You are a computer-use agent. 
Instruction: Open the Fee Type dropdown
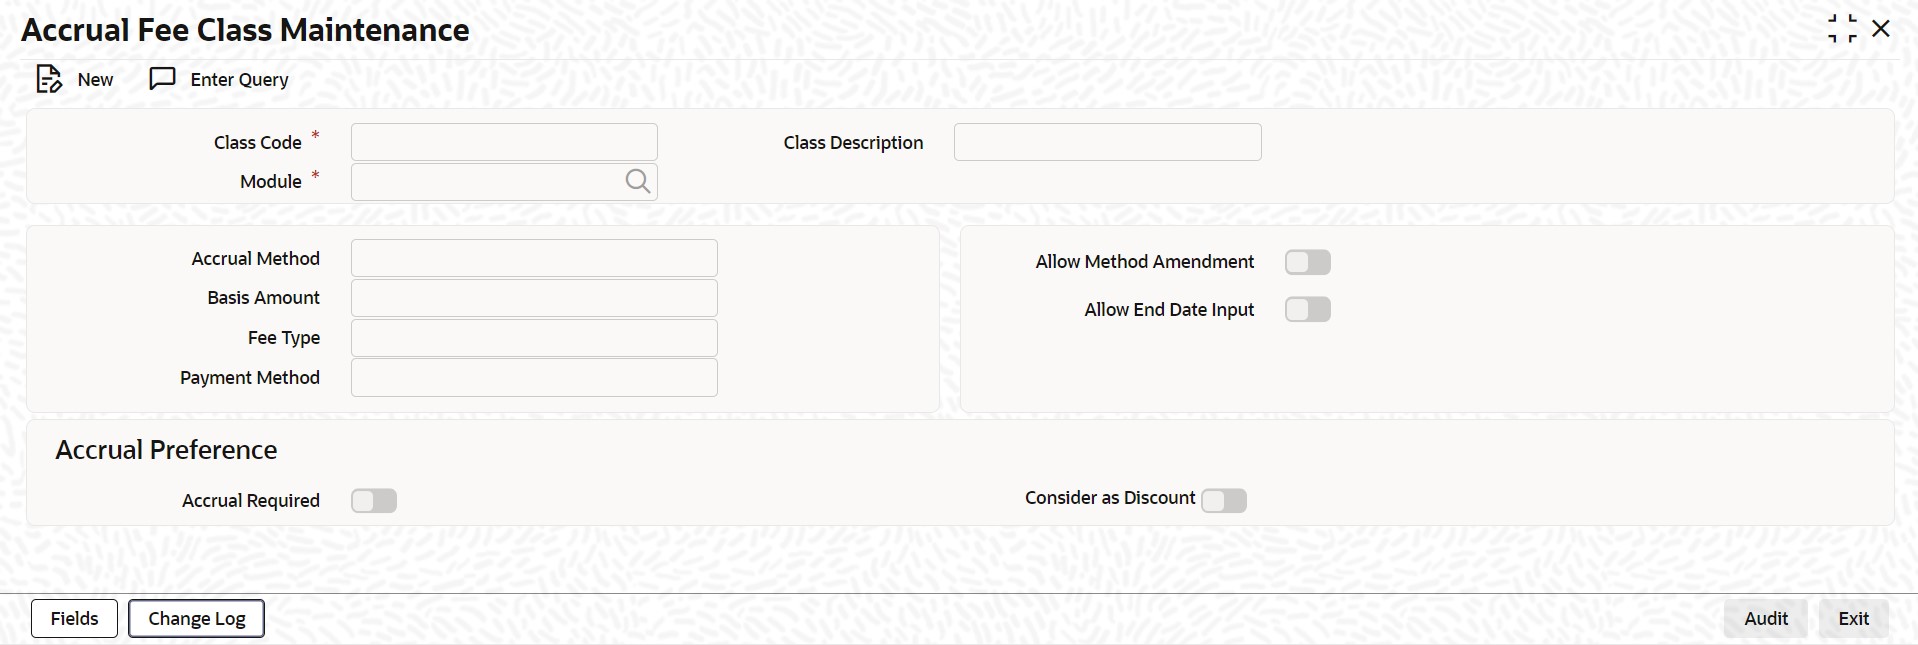(534, 338)
